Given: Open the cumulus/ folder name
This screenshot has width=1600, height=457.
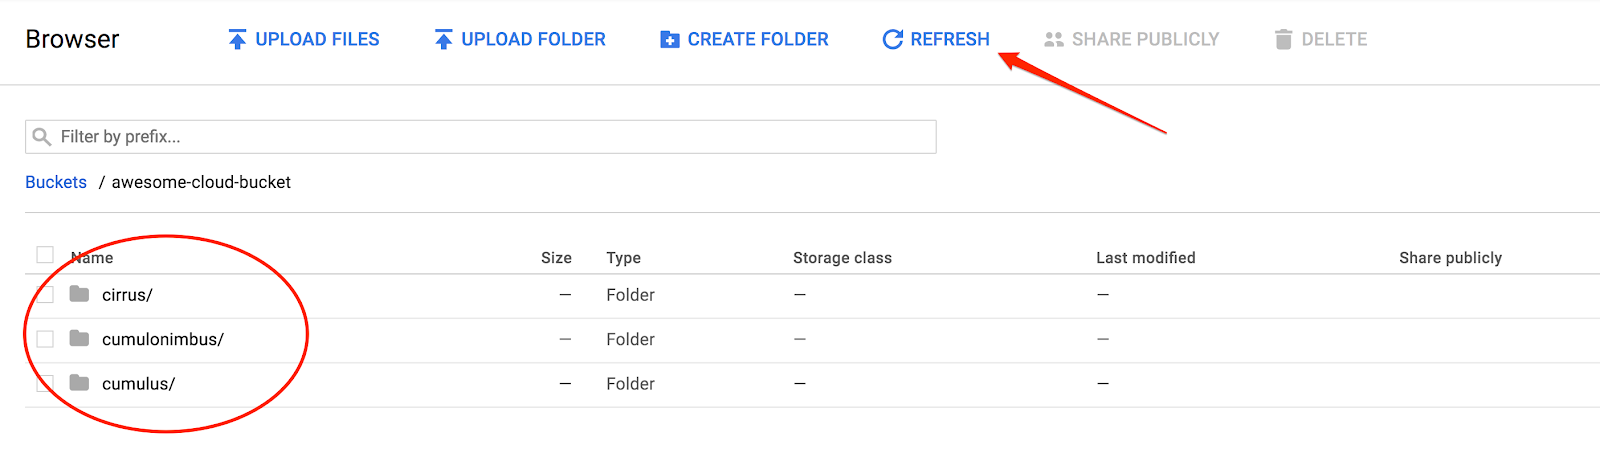Looking at the screenshot, I should [x=138, y=384].
